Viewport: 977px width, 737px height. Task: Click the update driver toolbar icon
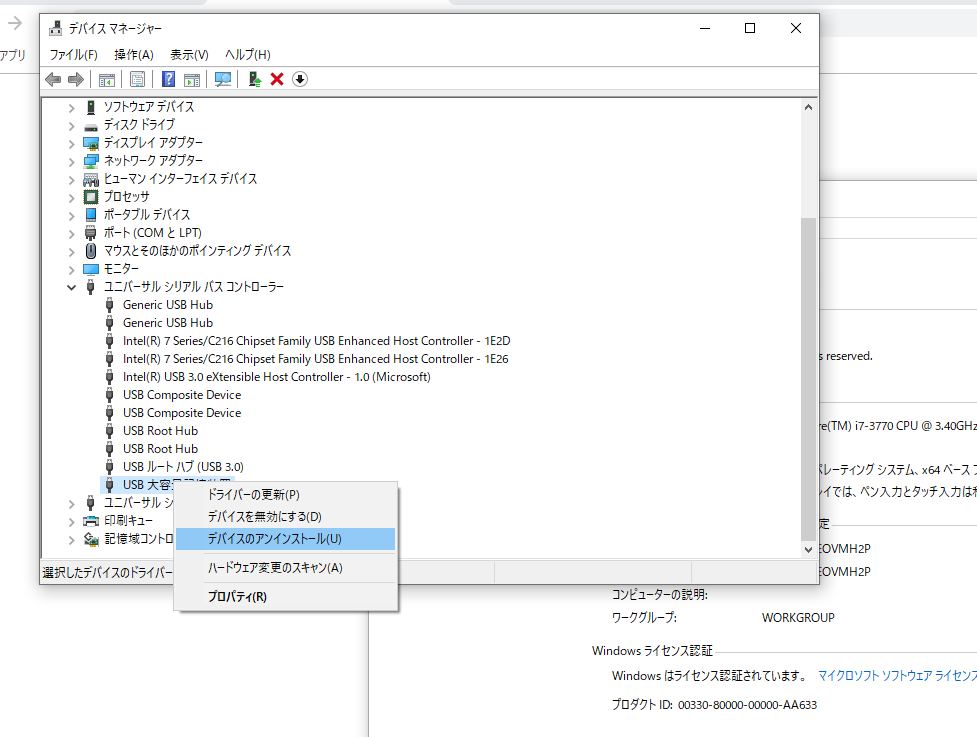tap(253, 79)
